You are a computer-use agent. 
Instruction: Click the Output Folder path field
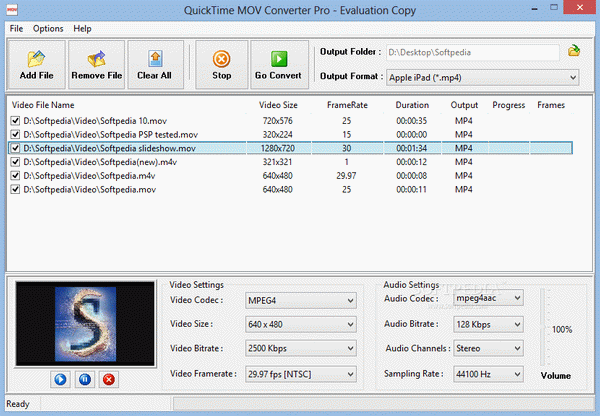tap(473, 52)
